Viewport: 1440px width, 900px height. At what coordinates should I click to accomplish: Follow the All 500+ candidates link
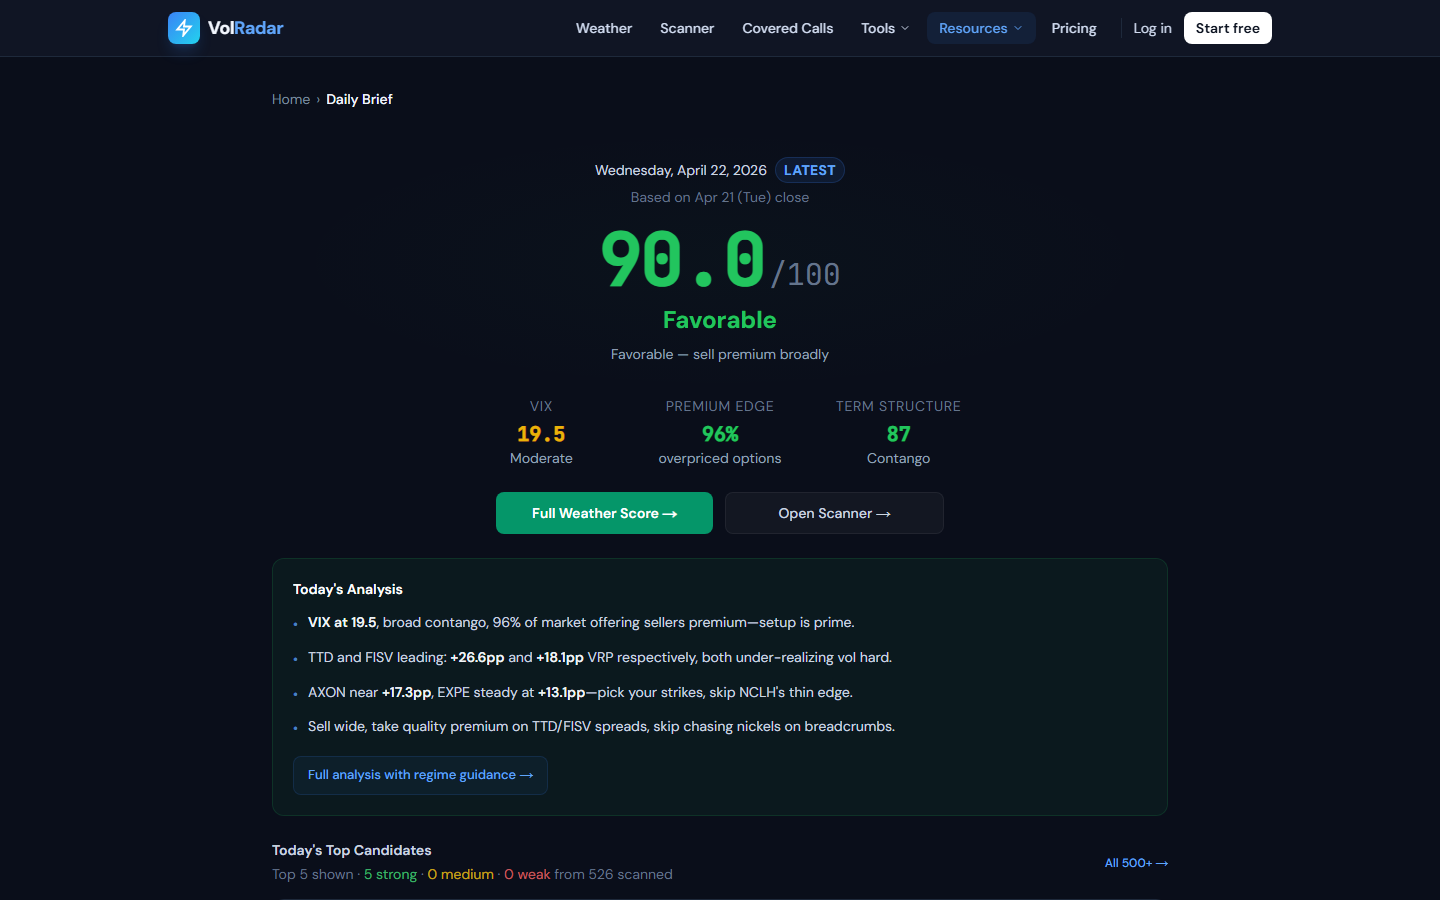coord(1135,863)
